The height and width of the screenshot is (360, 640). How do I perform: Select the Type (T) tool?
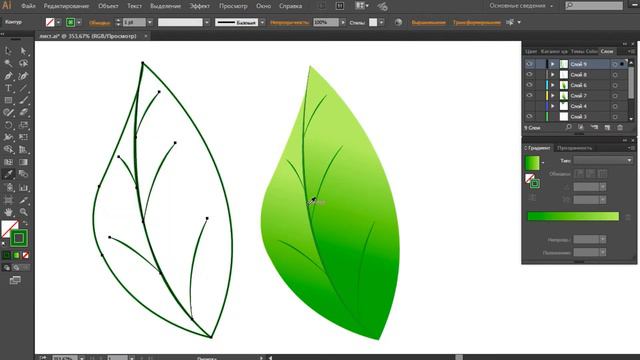[8, 88]
